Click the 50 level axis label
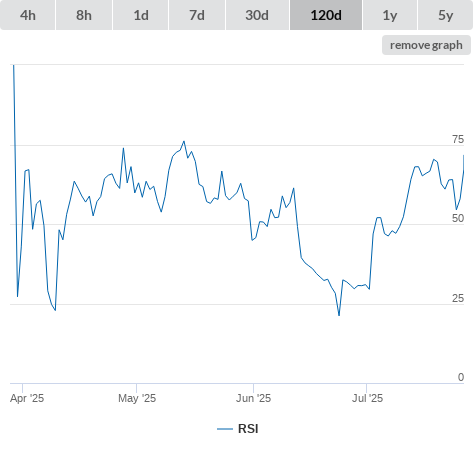474x455 pixels. pyautogui.click(x=458, y=218)
